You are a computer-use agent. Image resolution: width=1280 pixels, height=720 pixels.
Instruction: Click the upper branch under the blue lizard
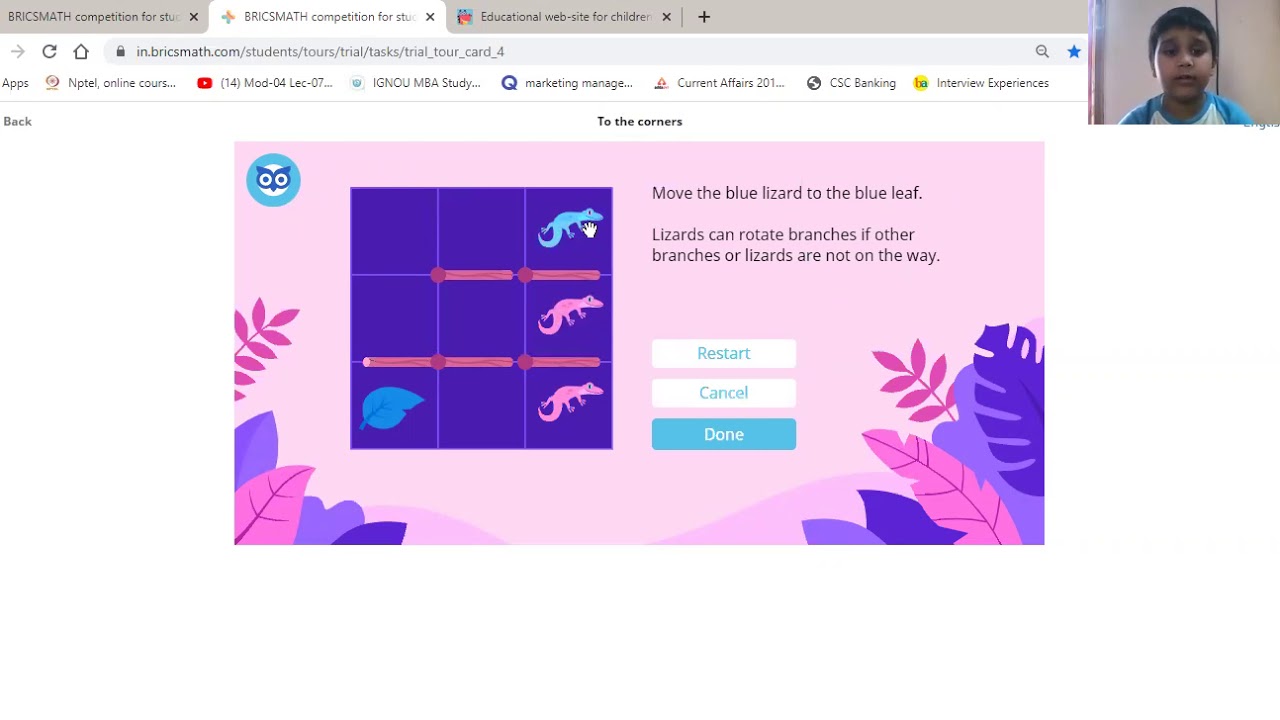(x=562, y=275)
